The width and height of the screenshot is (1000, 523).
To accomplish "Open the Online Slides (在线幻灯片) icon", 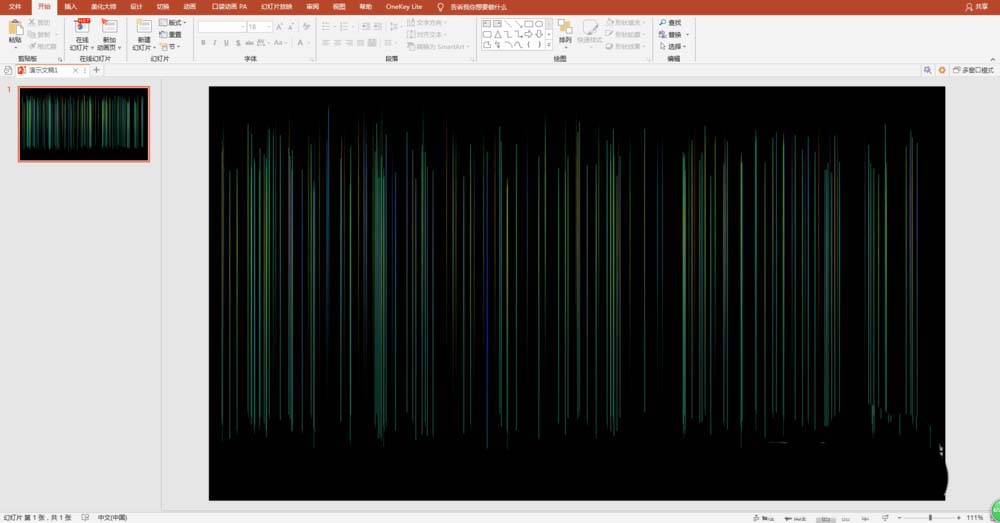I will [82, 27].
